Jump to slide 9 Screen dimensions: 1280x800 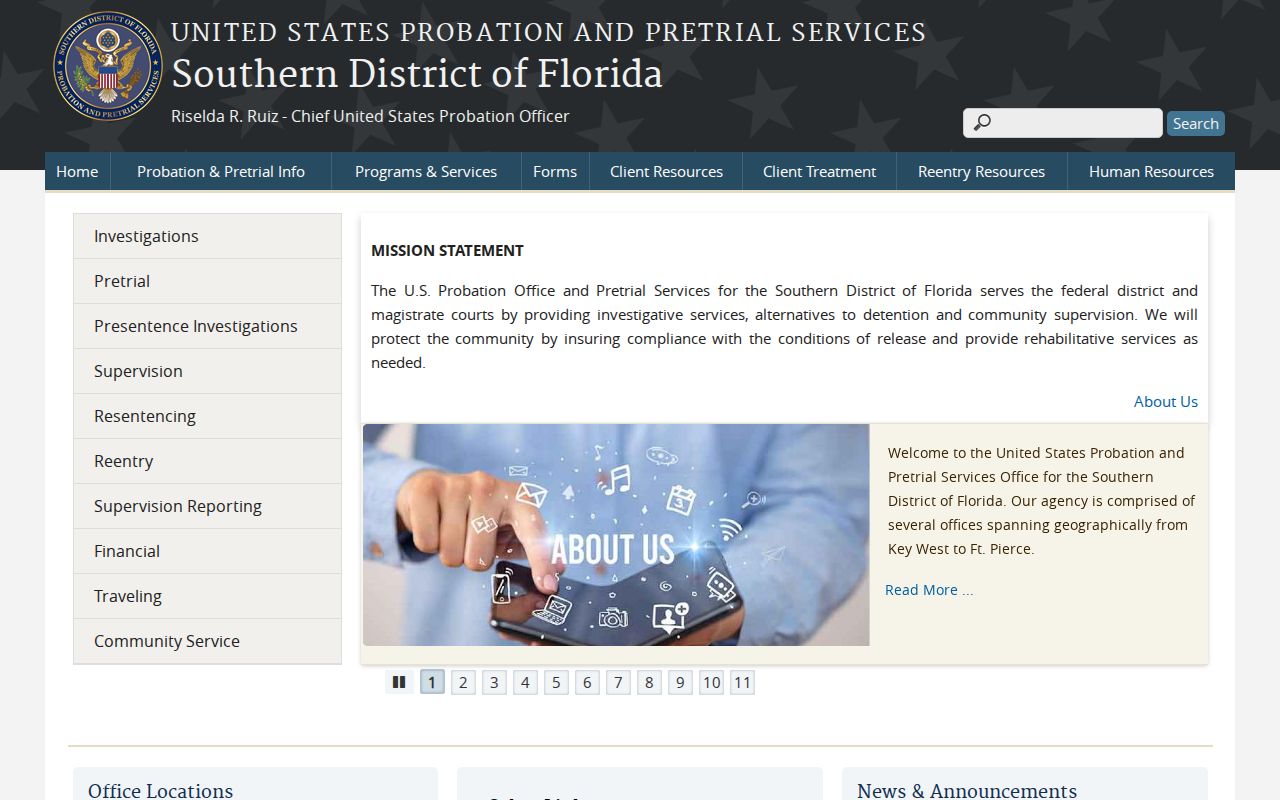coord(680,682)
